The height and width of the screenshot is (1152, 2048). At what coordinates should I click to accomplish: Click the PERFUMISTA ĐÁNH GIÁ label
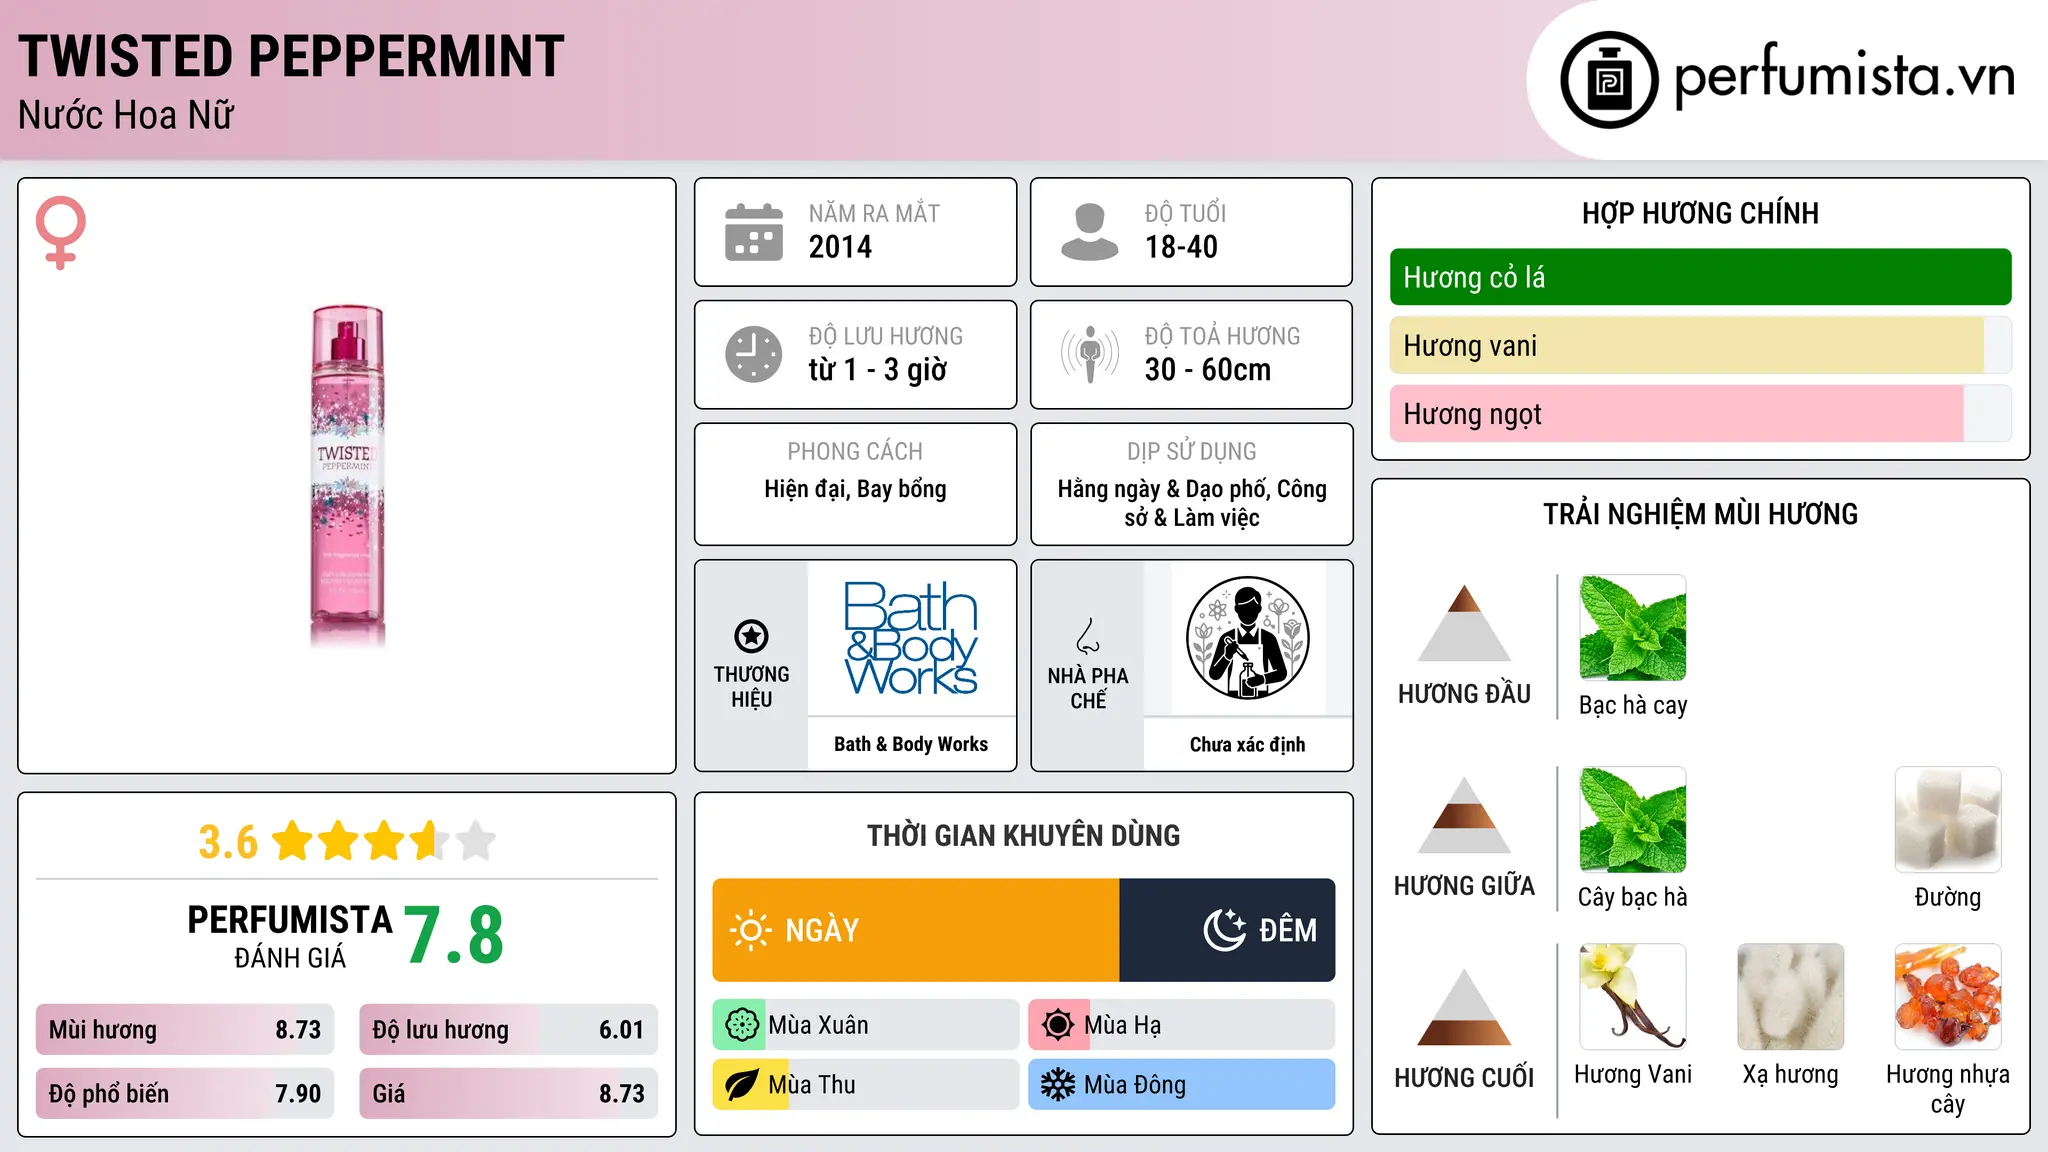[x=290, y=937]
